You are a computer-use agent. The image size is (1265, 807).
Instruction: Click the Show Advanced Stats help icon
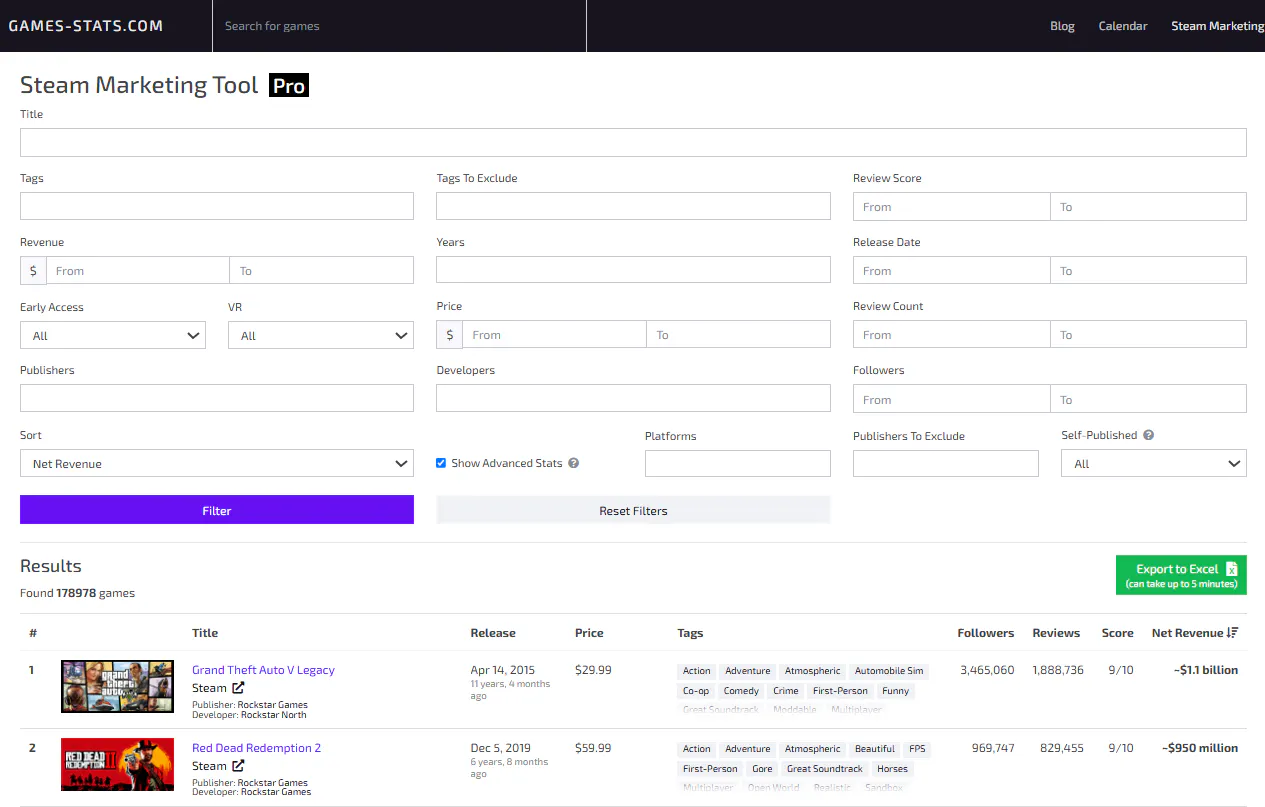[x=573, y=463]
